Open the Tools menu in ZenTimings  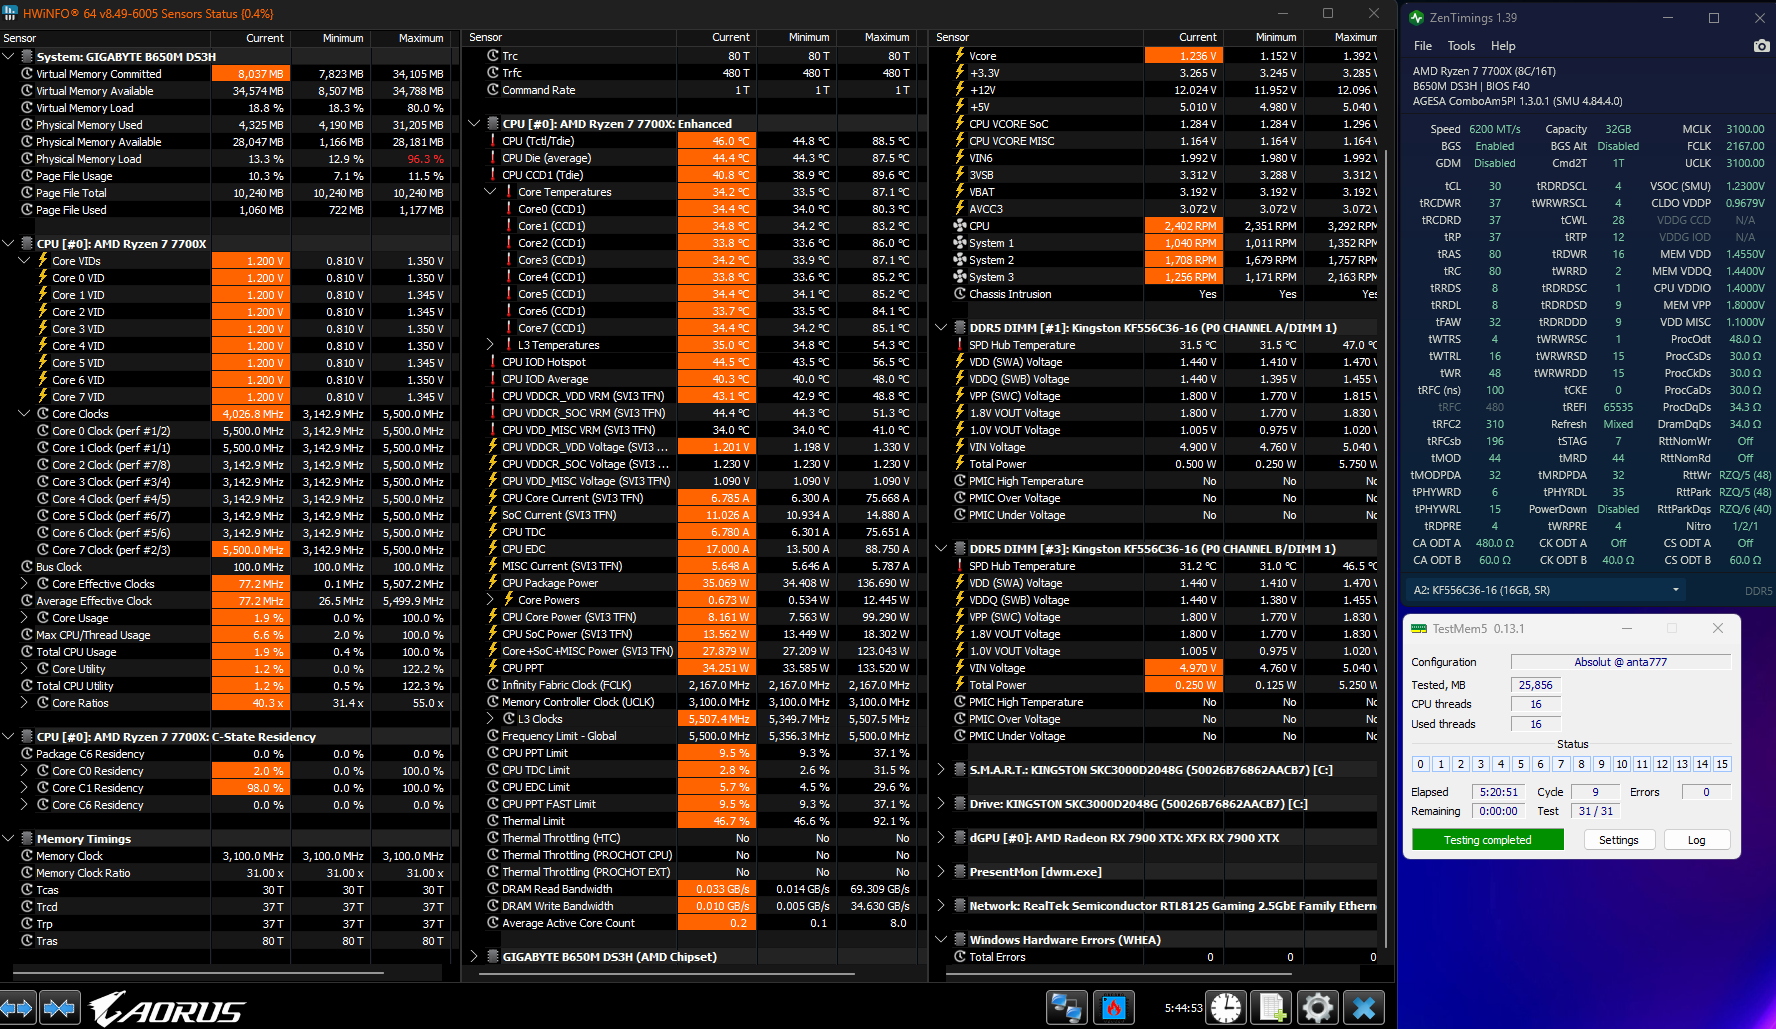pos(1461,46)
